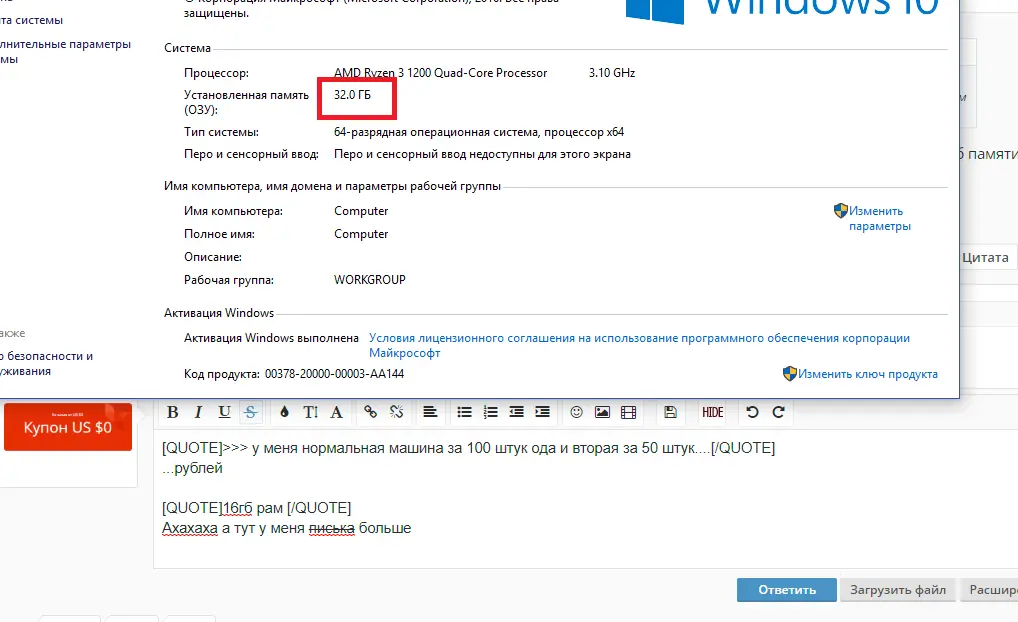
Task: Undo the last edit in editor
Action: [752, 412]
